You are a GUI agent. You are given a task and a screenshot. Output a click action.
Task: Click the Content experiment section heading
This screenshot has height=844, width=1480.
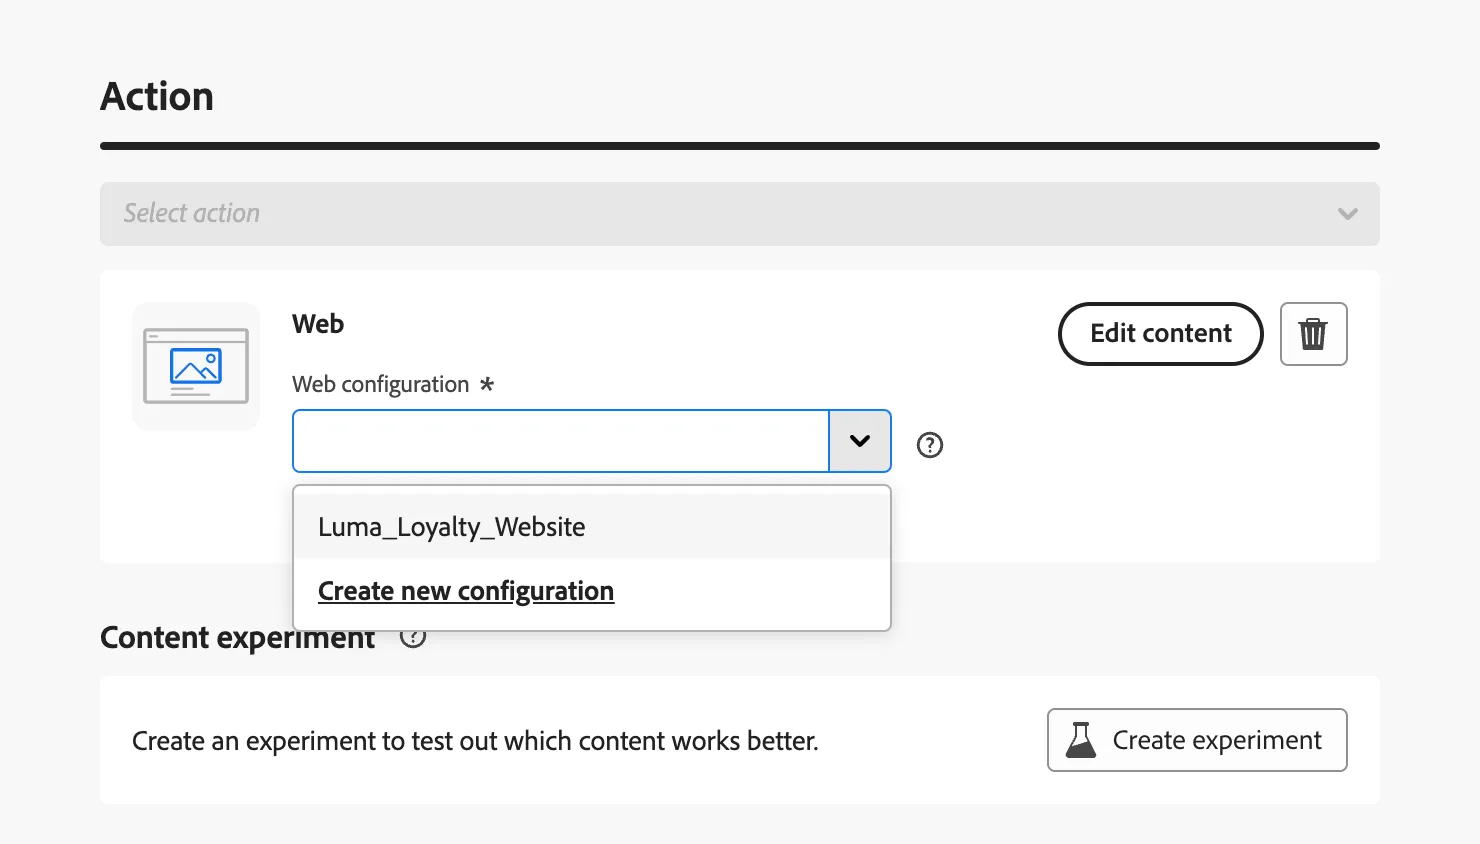[238, 638]
